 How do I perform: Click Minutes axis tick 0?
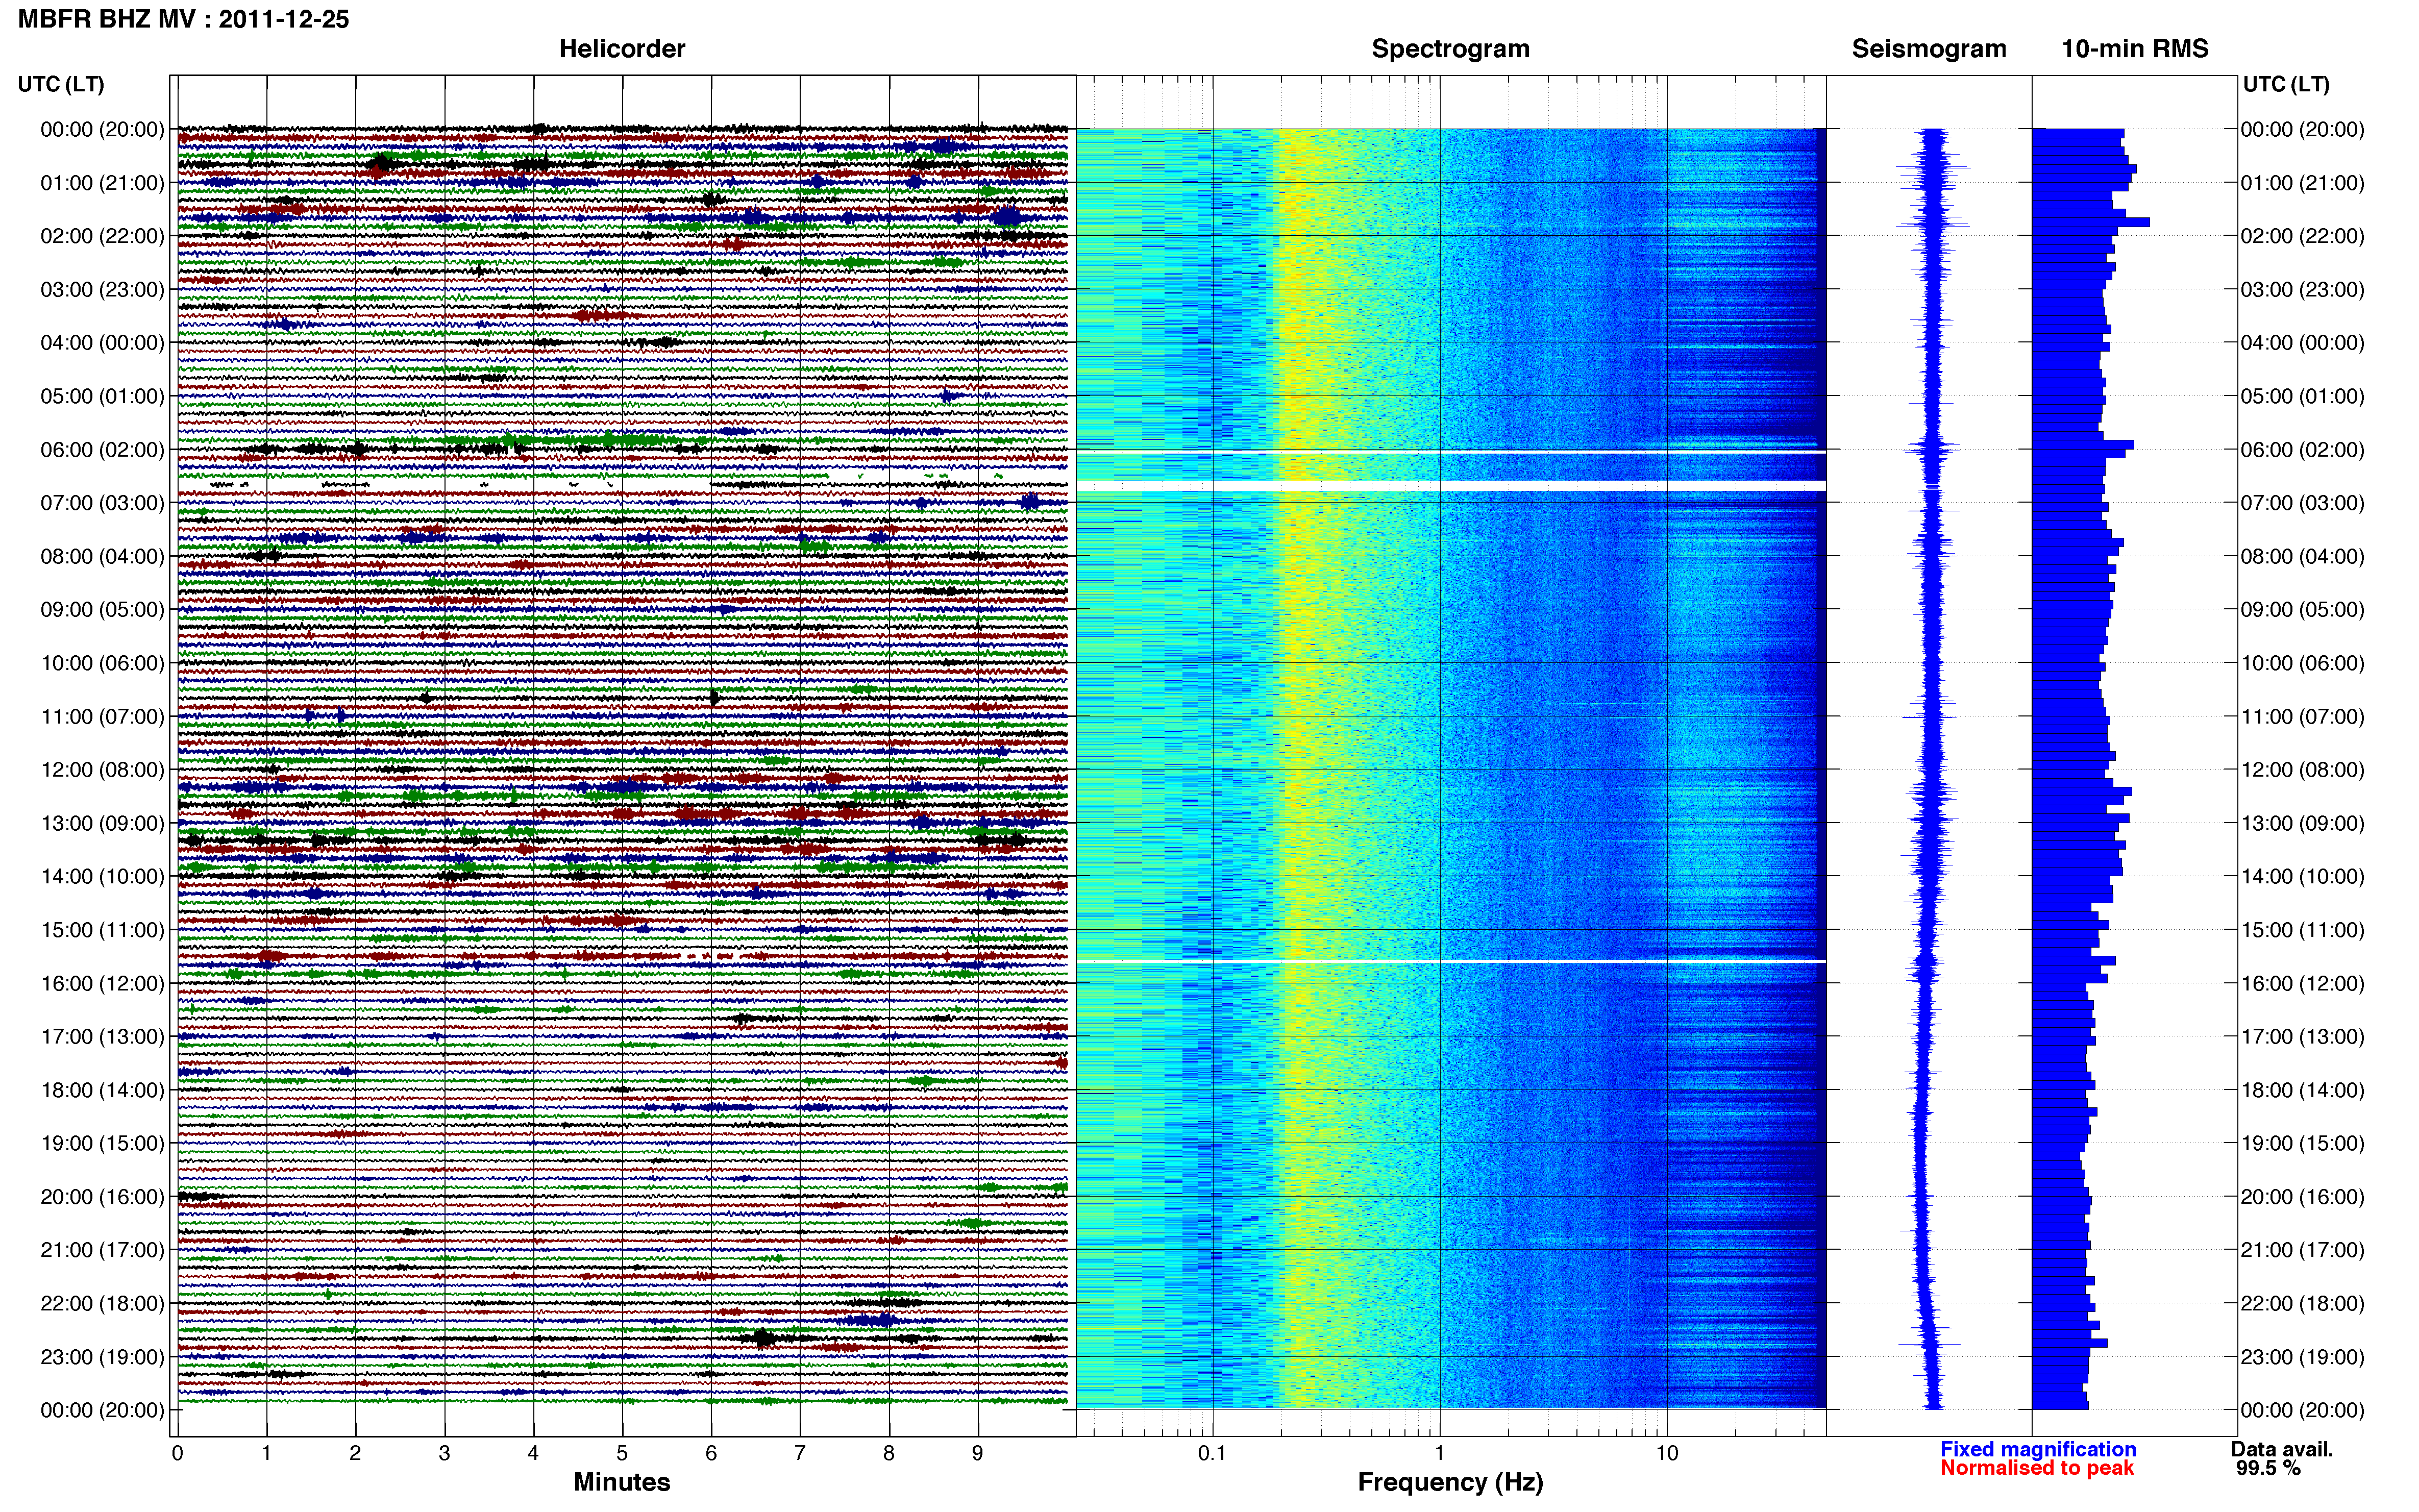tap(177, 1454)
